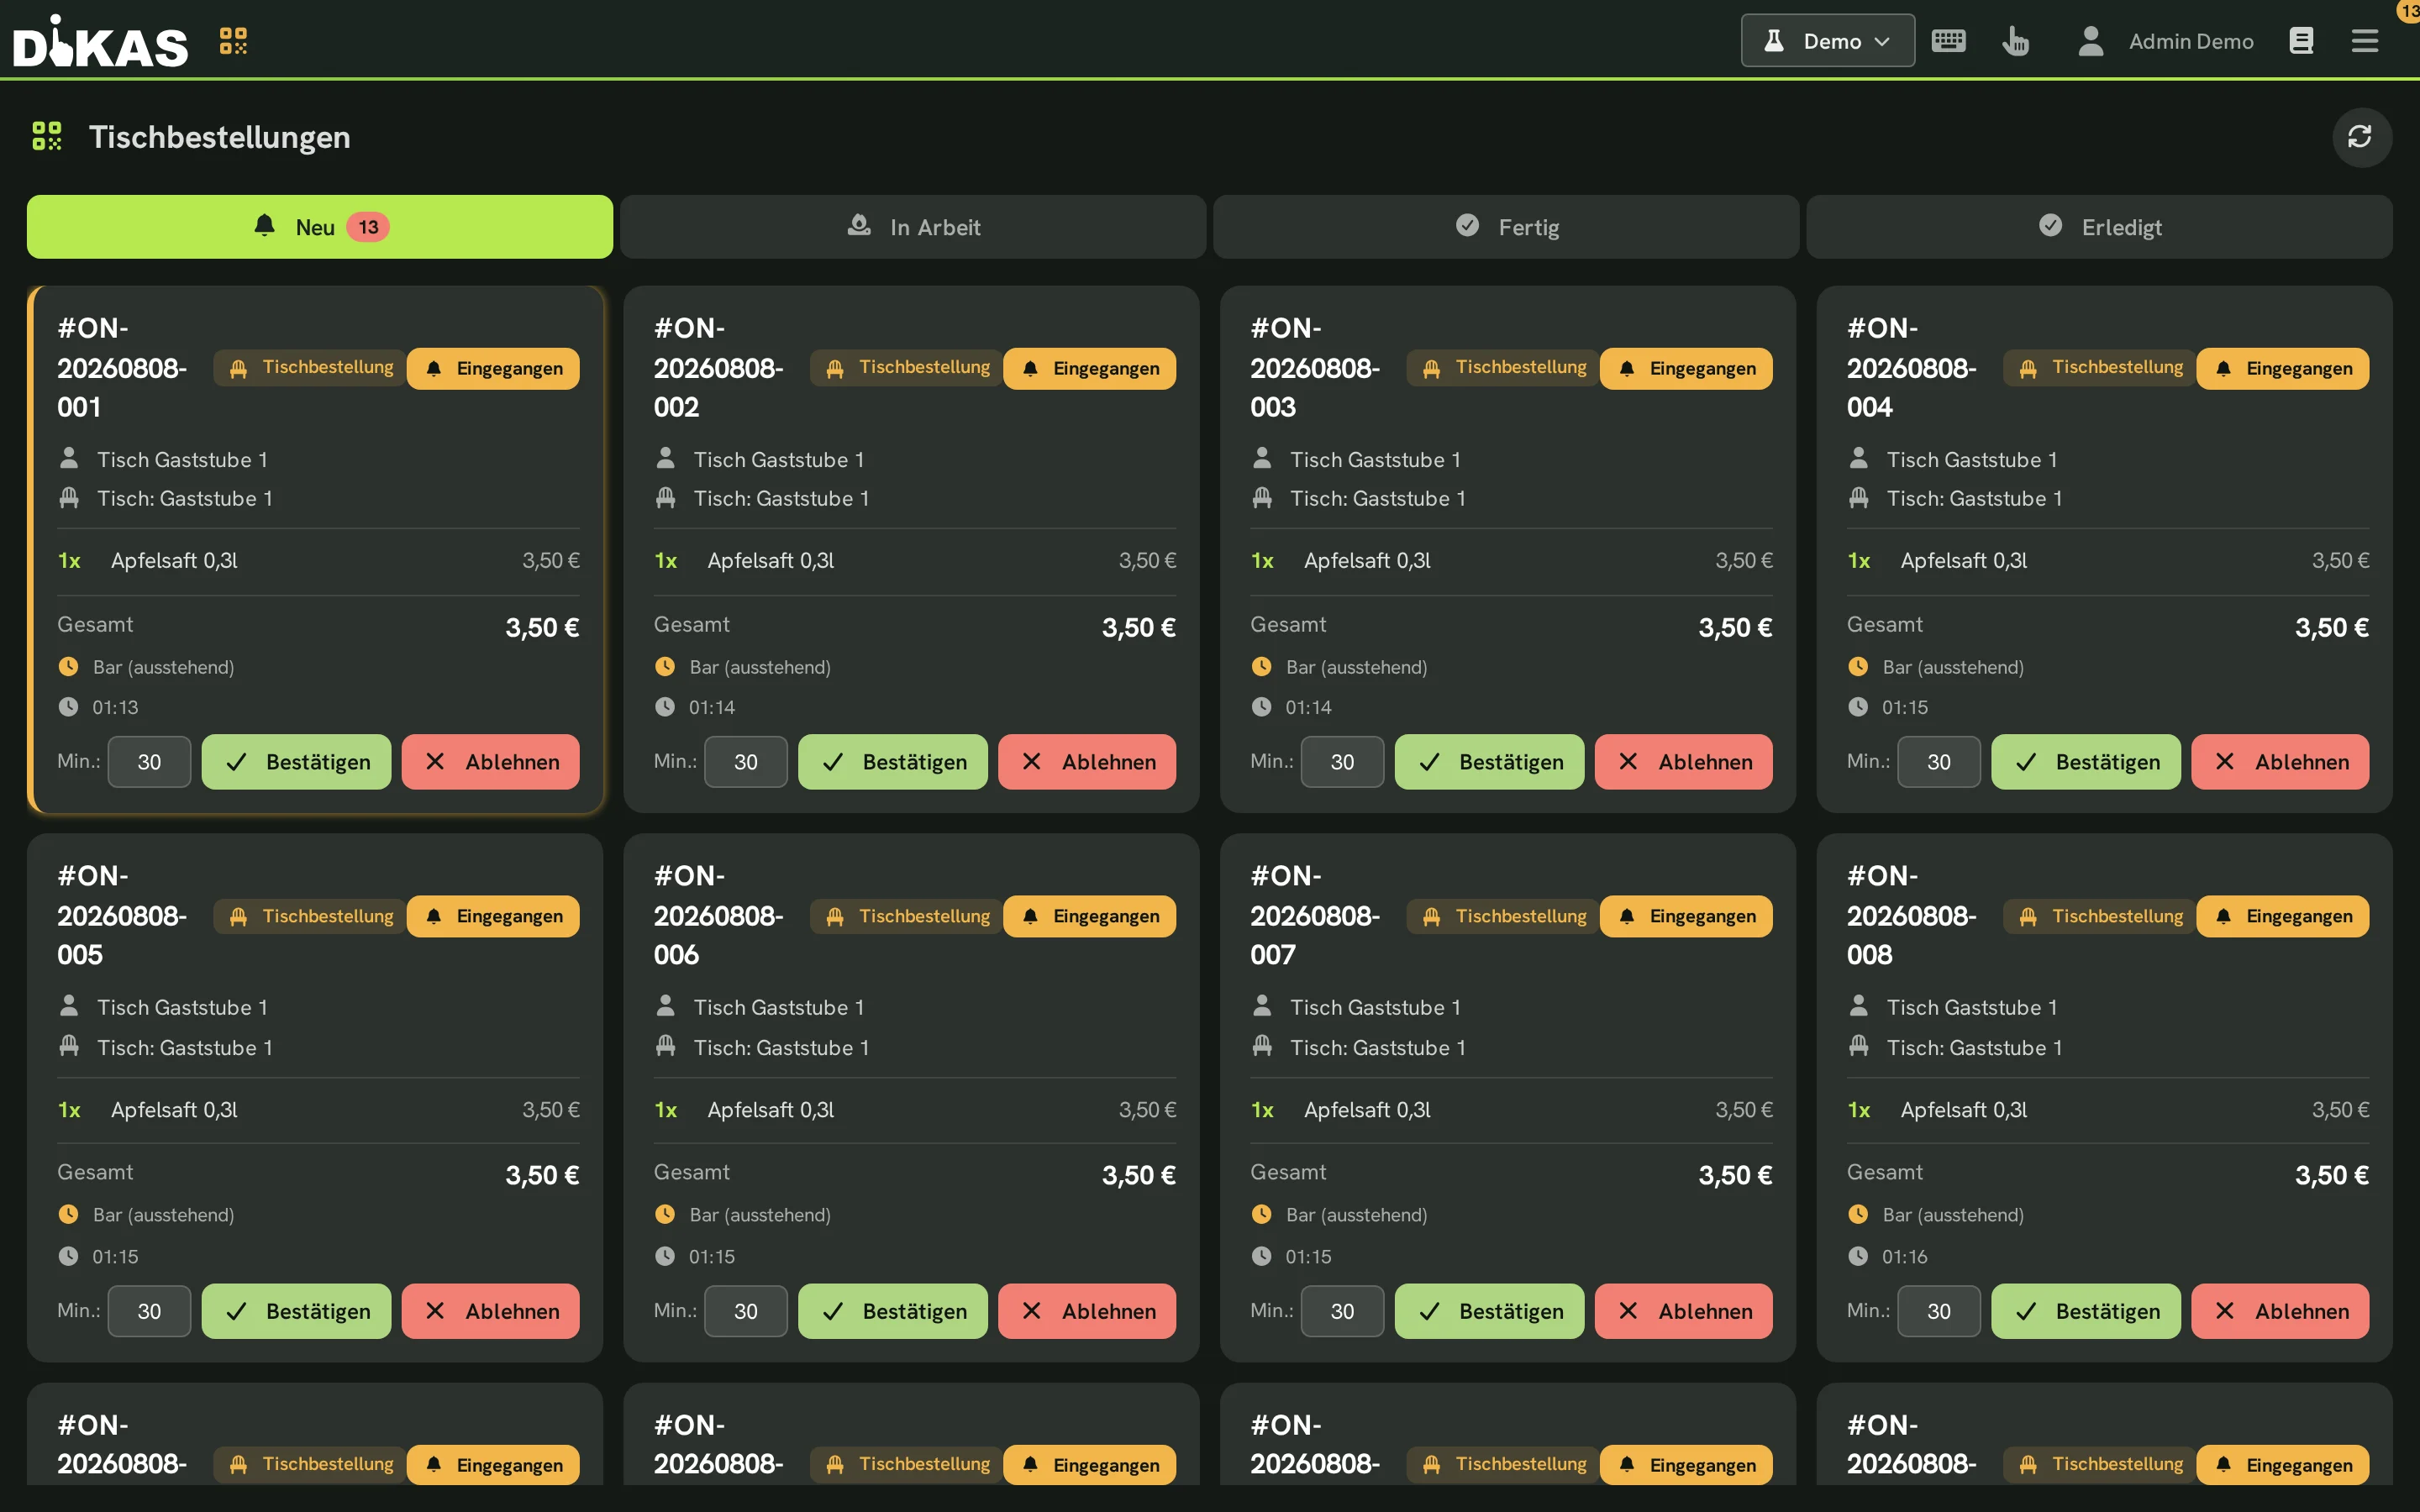
Task: Confirm order ON-20260808-006 with Bestätigen
Action: coord(892,1311)
